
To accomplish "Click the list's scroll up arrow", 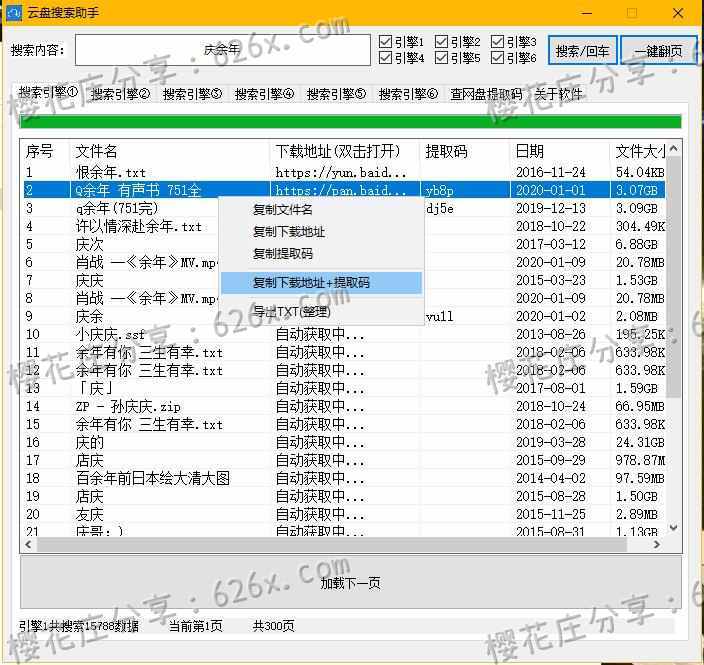I will point(673,149).
